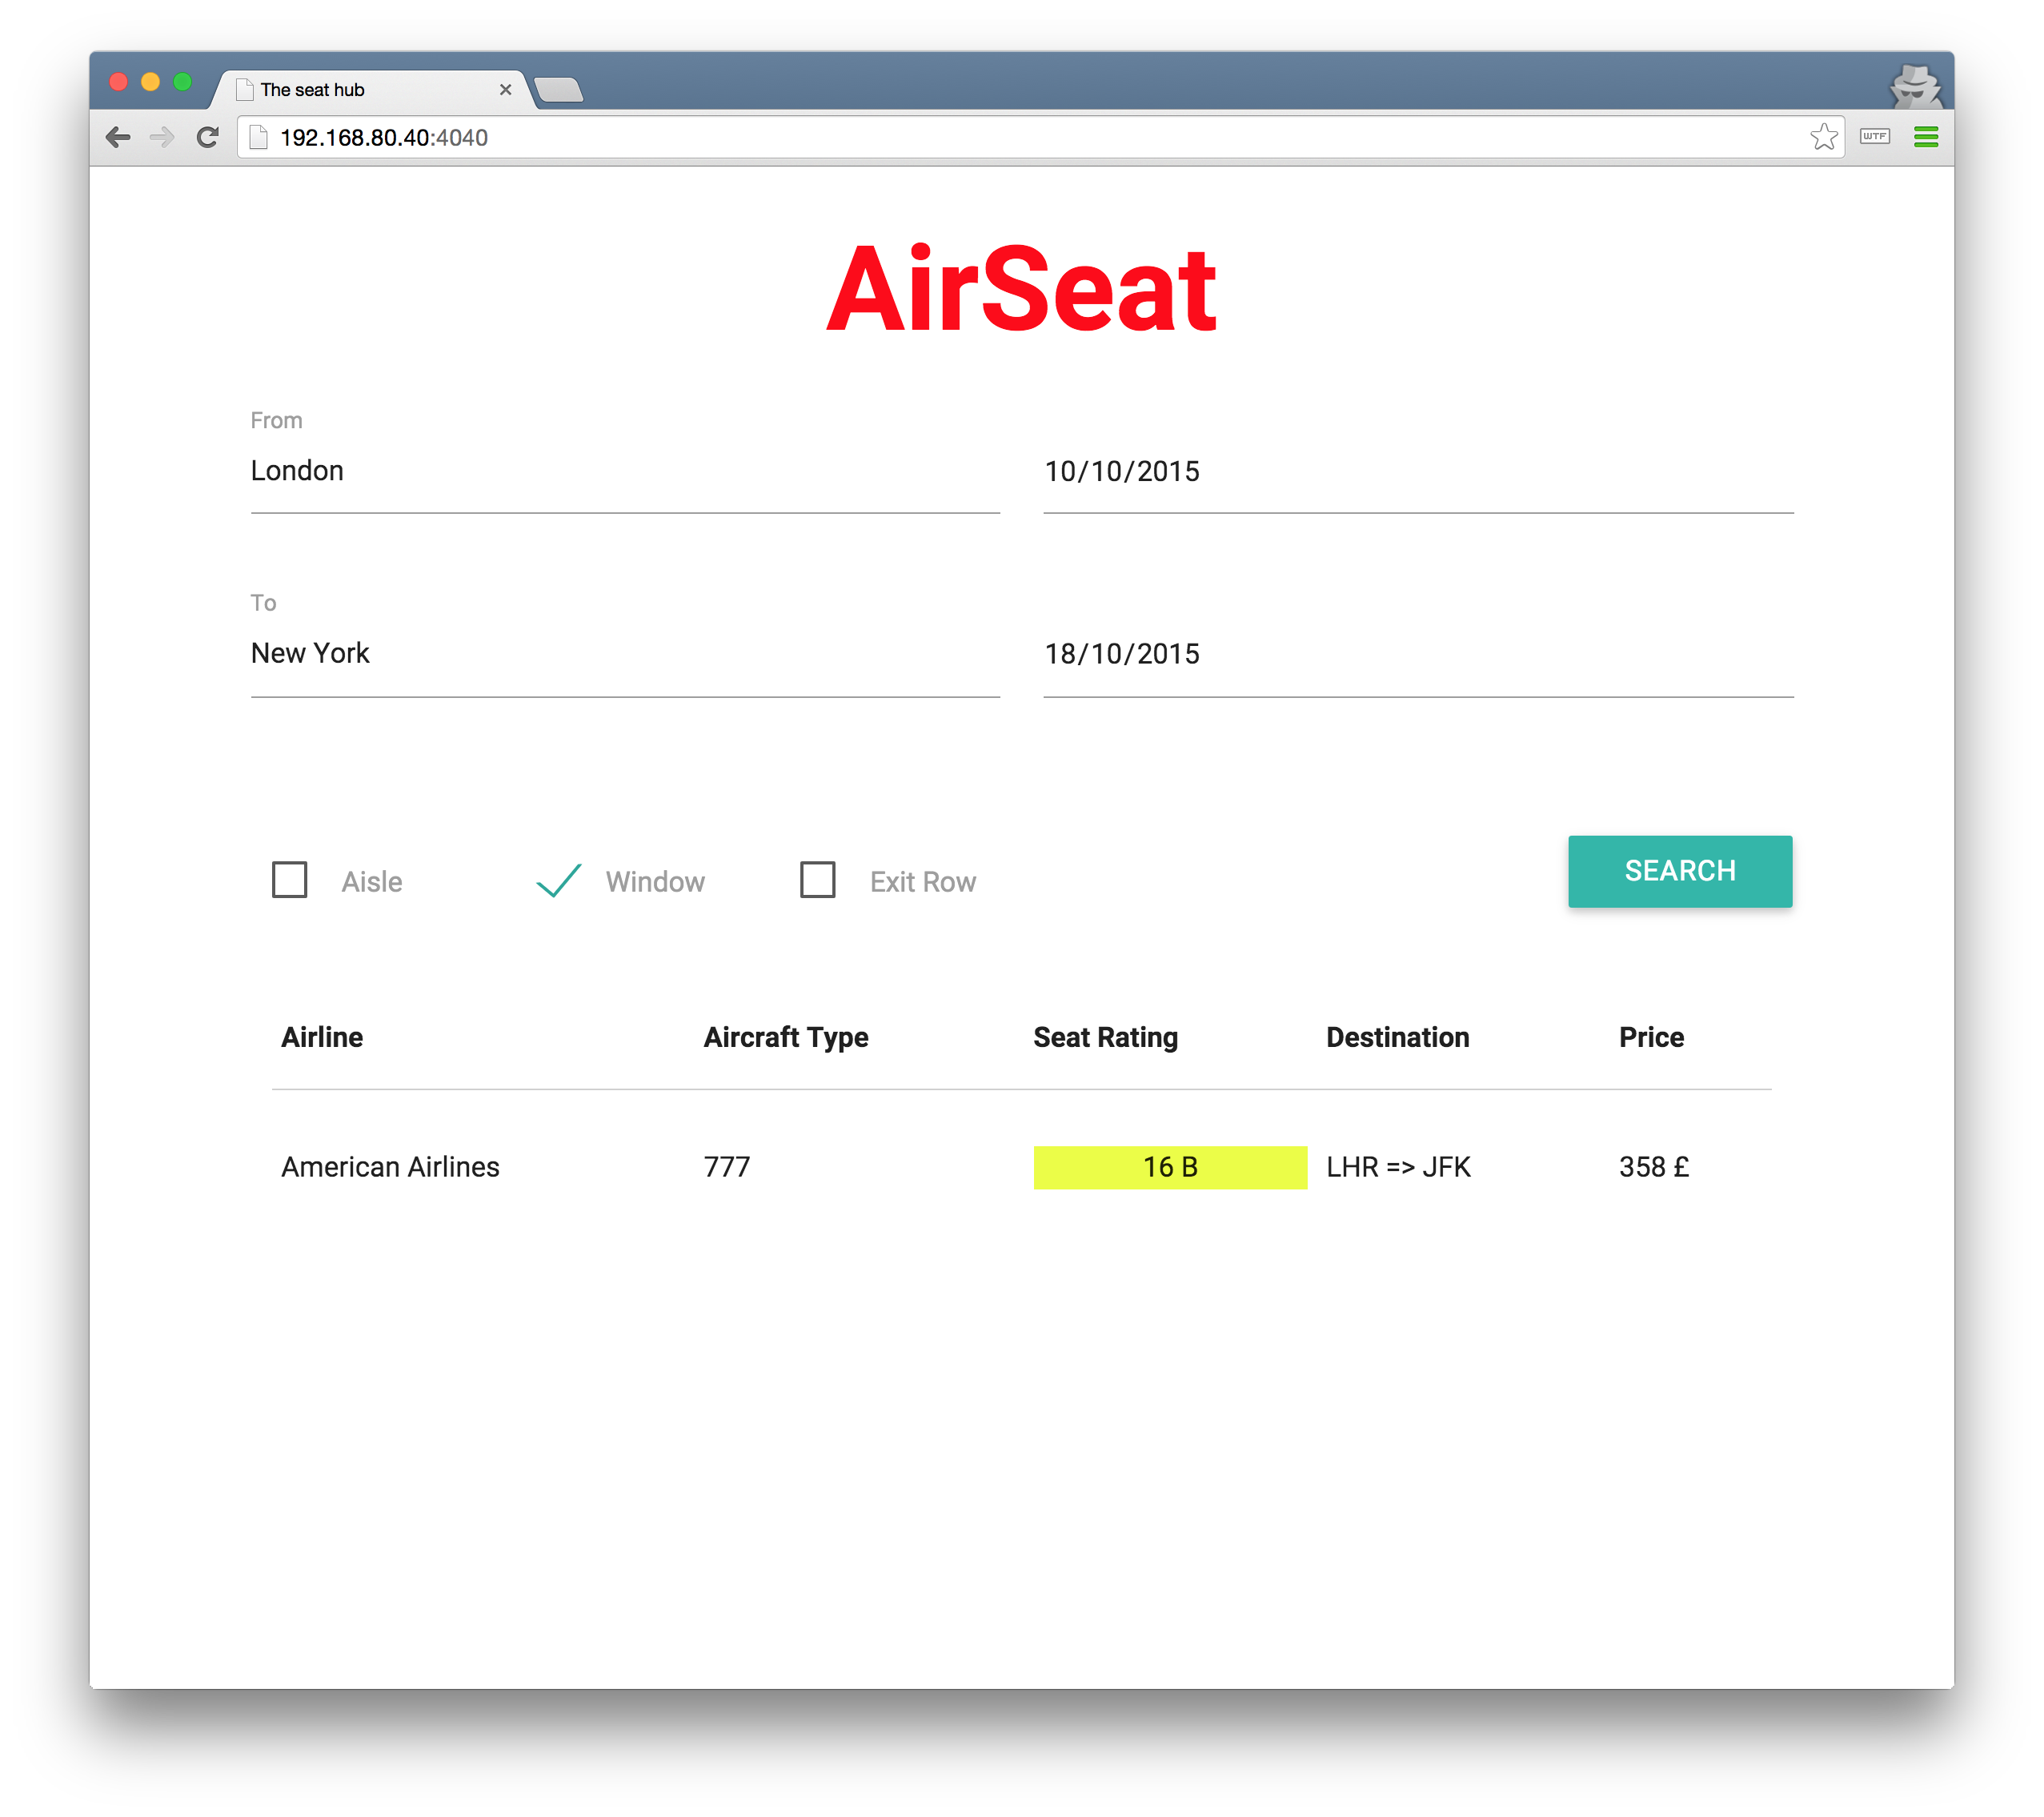
Task: Click the browser forward arrow
Action: tap(162, 137)
